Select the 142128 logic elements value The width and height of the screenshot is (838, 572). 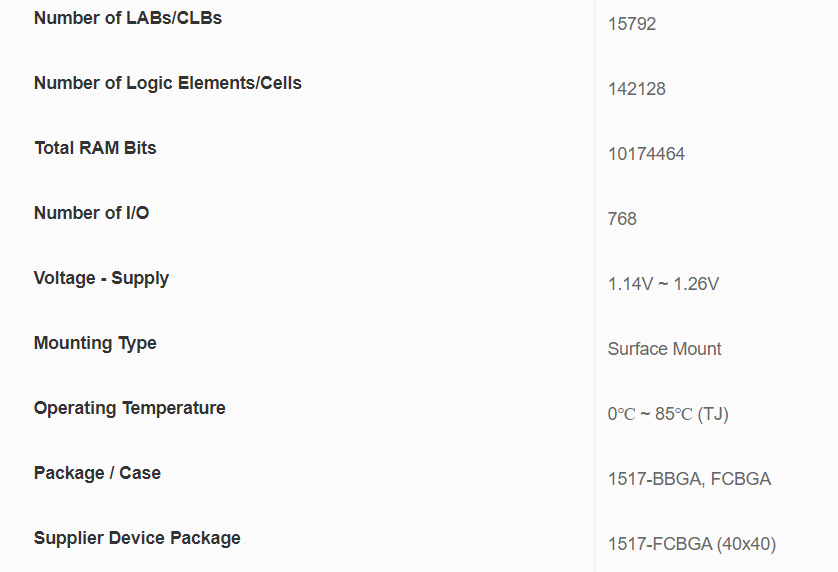point(636,89)
